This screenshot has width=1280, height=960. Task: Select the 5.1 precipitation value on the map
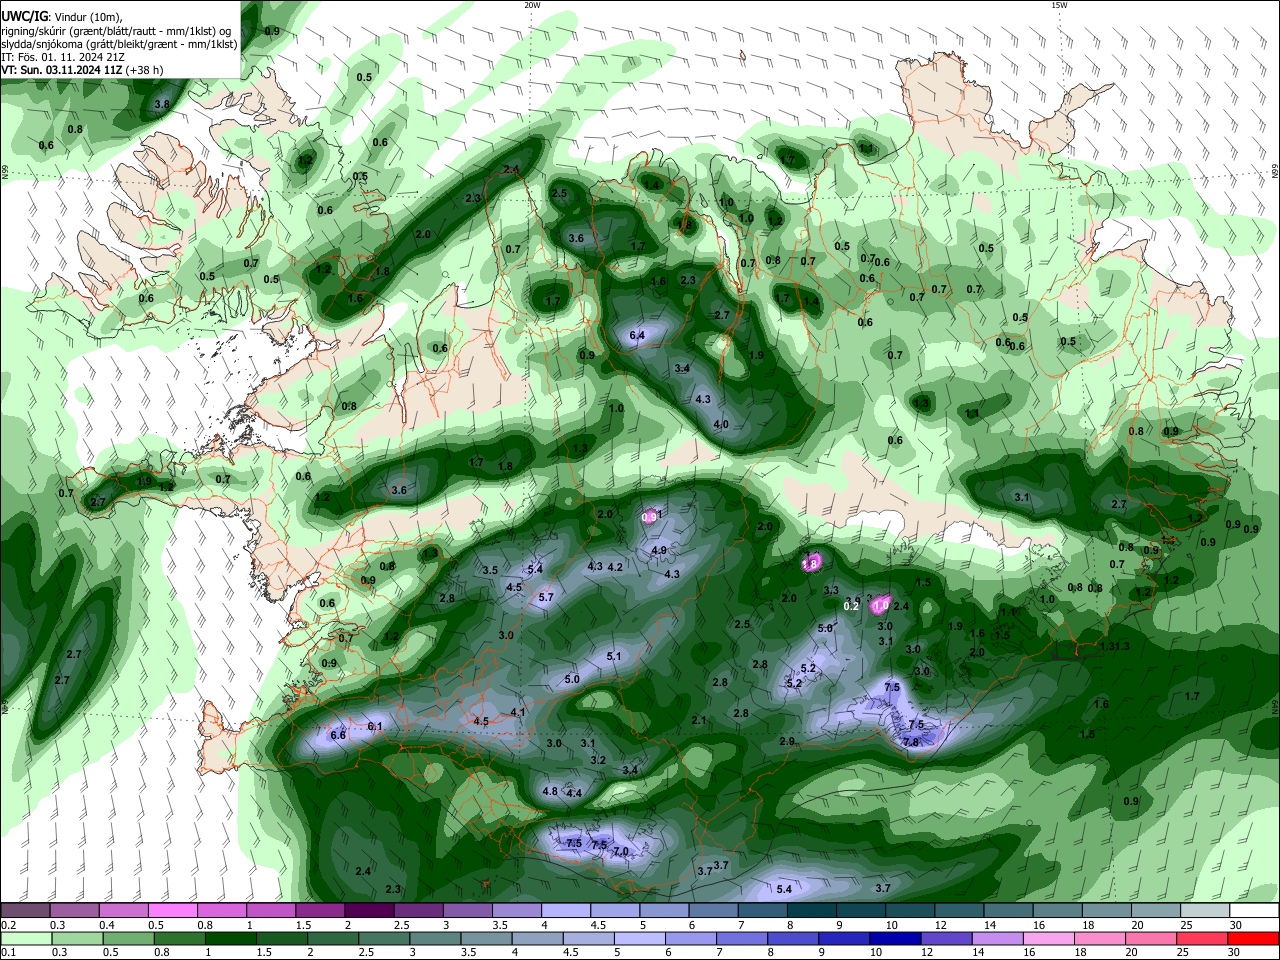[x=614, y=657]
